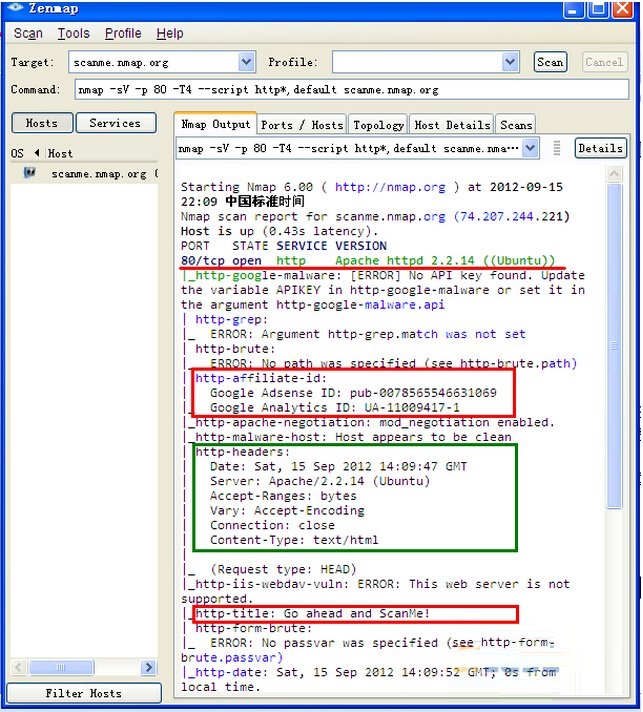Click the Services button
The width and height of the screenshot is (643, 712).
(115, 123)
